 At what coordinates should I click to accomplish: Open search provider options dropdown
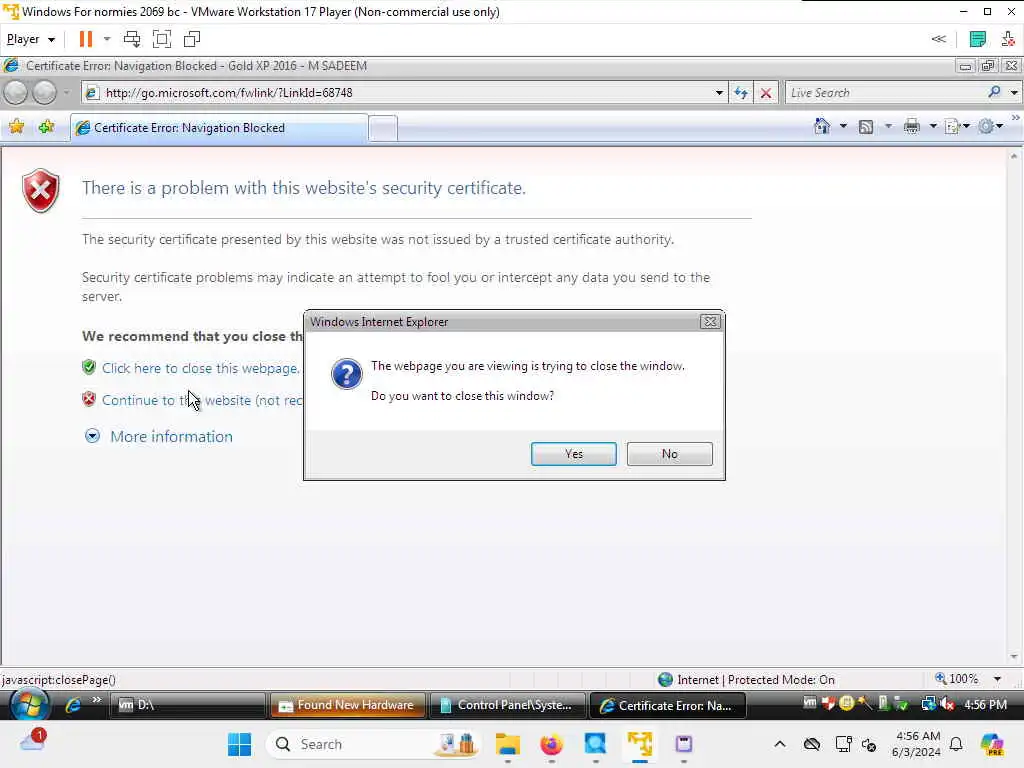tap(1014, 93)
